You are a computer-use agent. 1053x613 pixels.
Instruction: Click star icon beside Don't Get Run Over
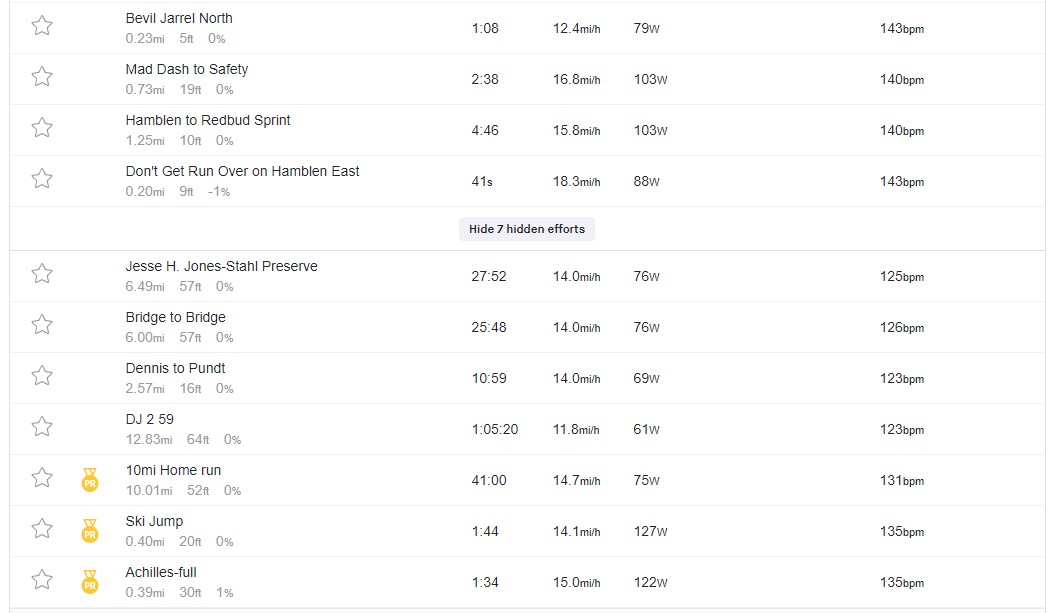(x=42, y=179)
